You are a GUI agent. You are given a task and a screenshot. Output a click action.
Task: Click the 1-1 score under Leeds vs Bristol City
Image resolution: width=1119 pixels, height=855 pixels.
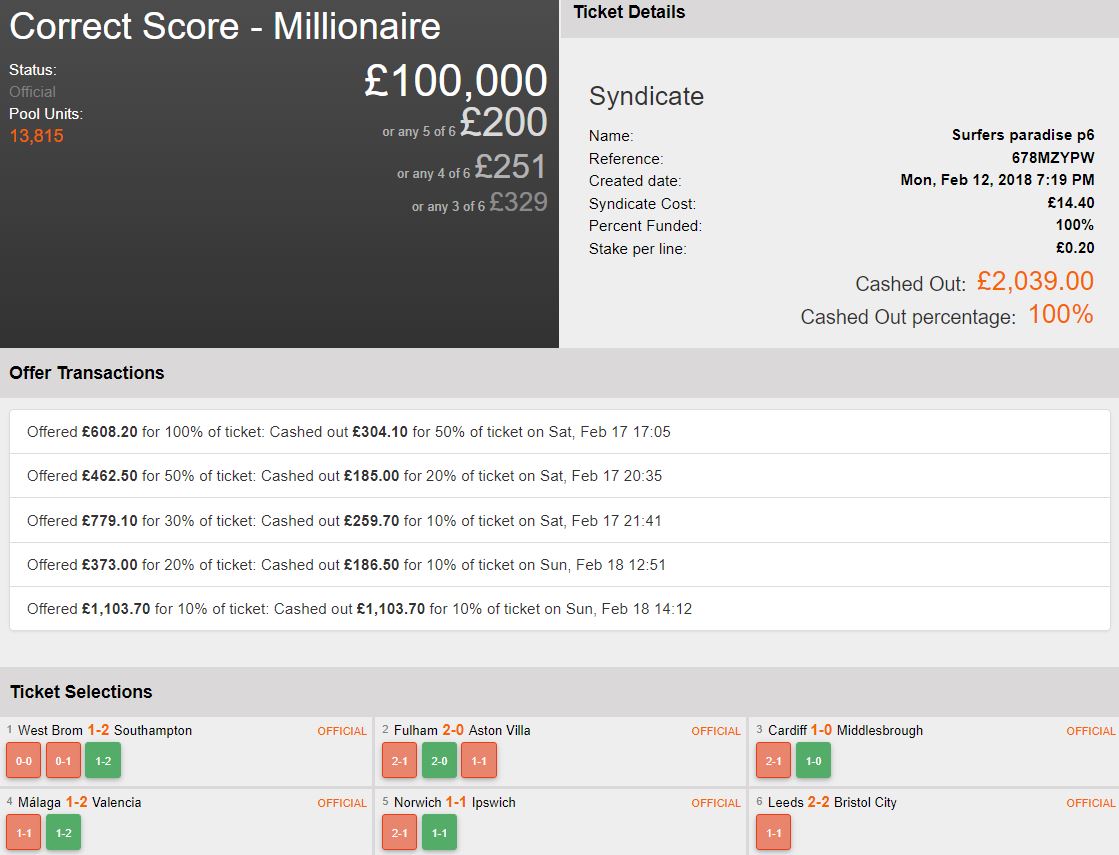(773, 833)
